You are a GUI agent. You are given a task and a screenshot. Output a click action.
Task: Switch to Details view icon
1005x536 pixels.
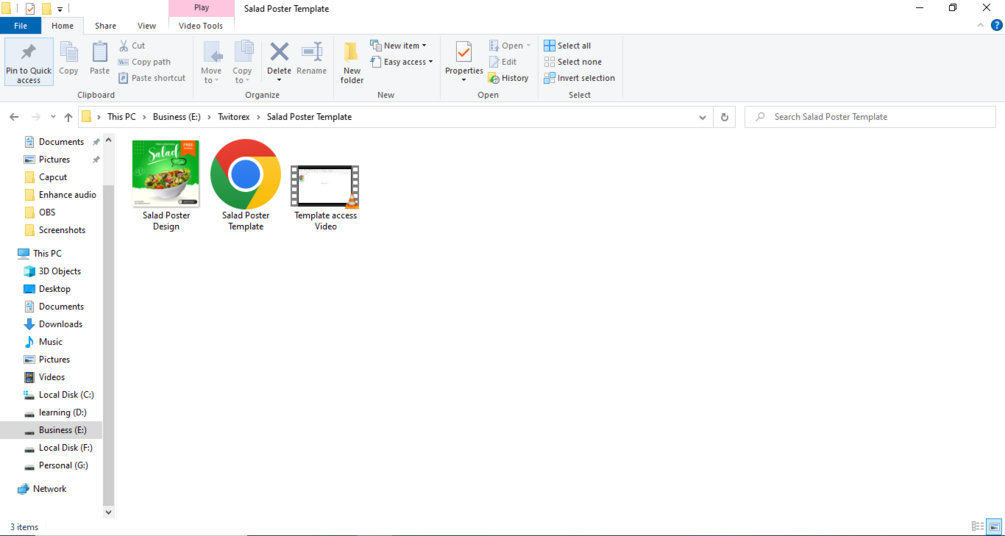977,526
